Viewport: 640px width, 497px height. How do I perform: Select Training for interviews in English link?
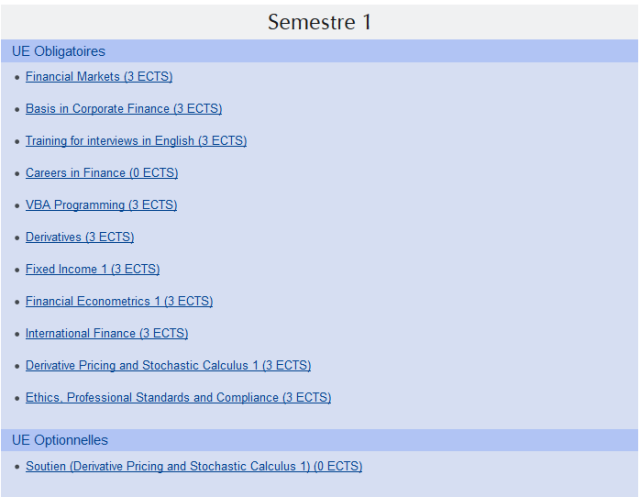tap(136, 141)
